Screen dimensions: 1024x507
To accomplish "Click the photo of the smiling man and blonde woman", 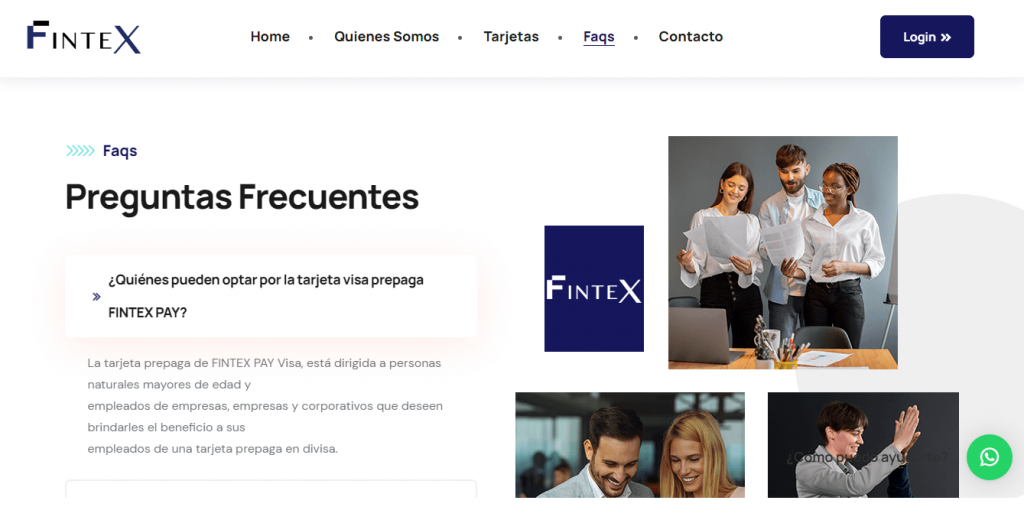I will (630, 445).
